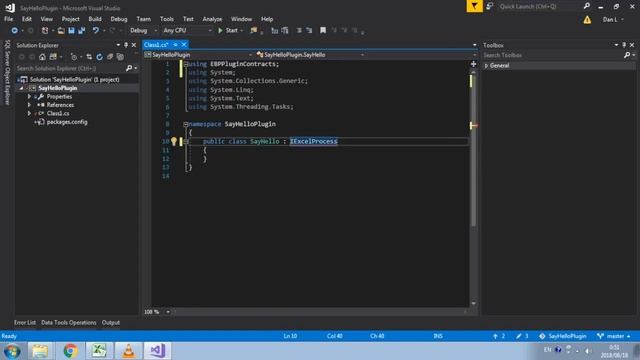Click the editor split window handle

473,64
